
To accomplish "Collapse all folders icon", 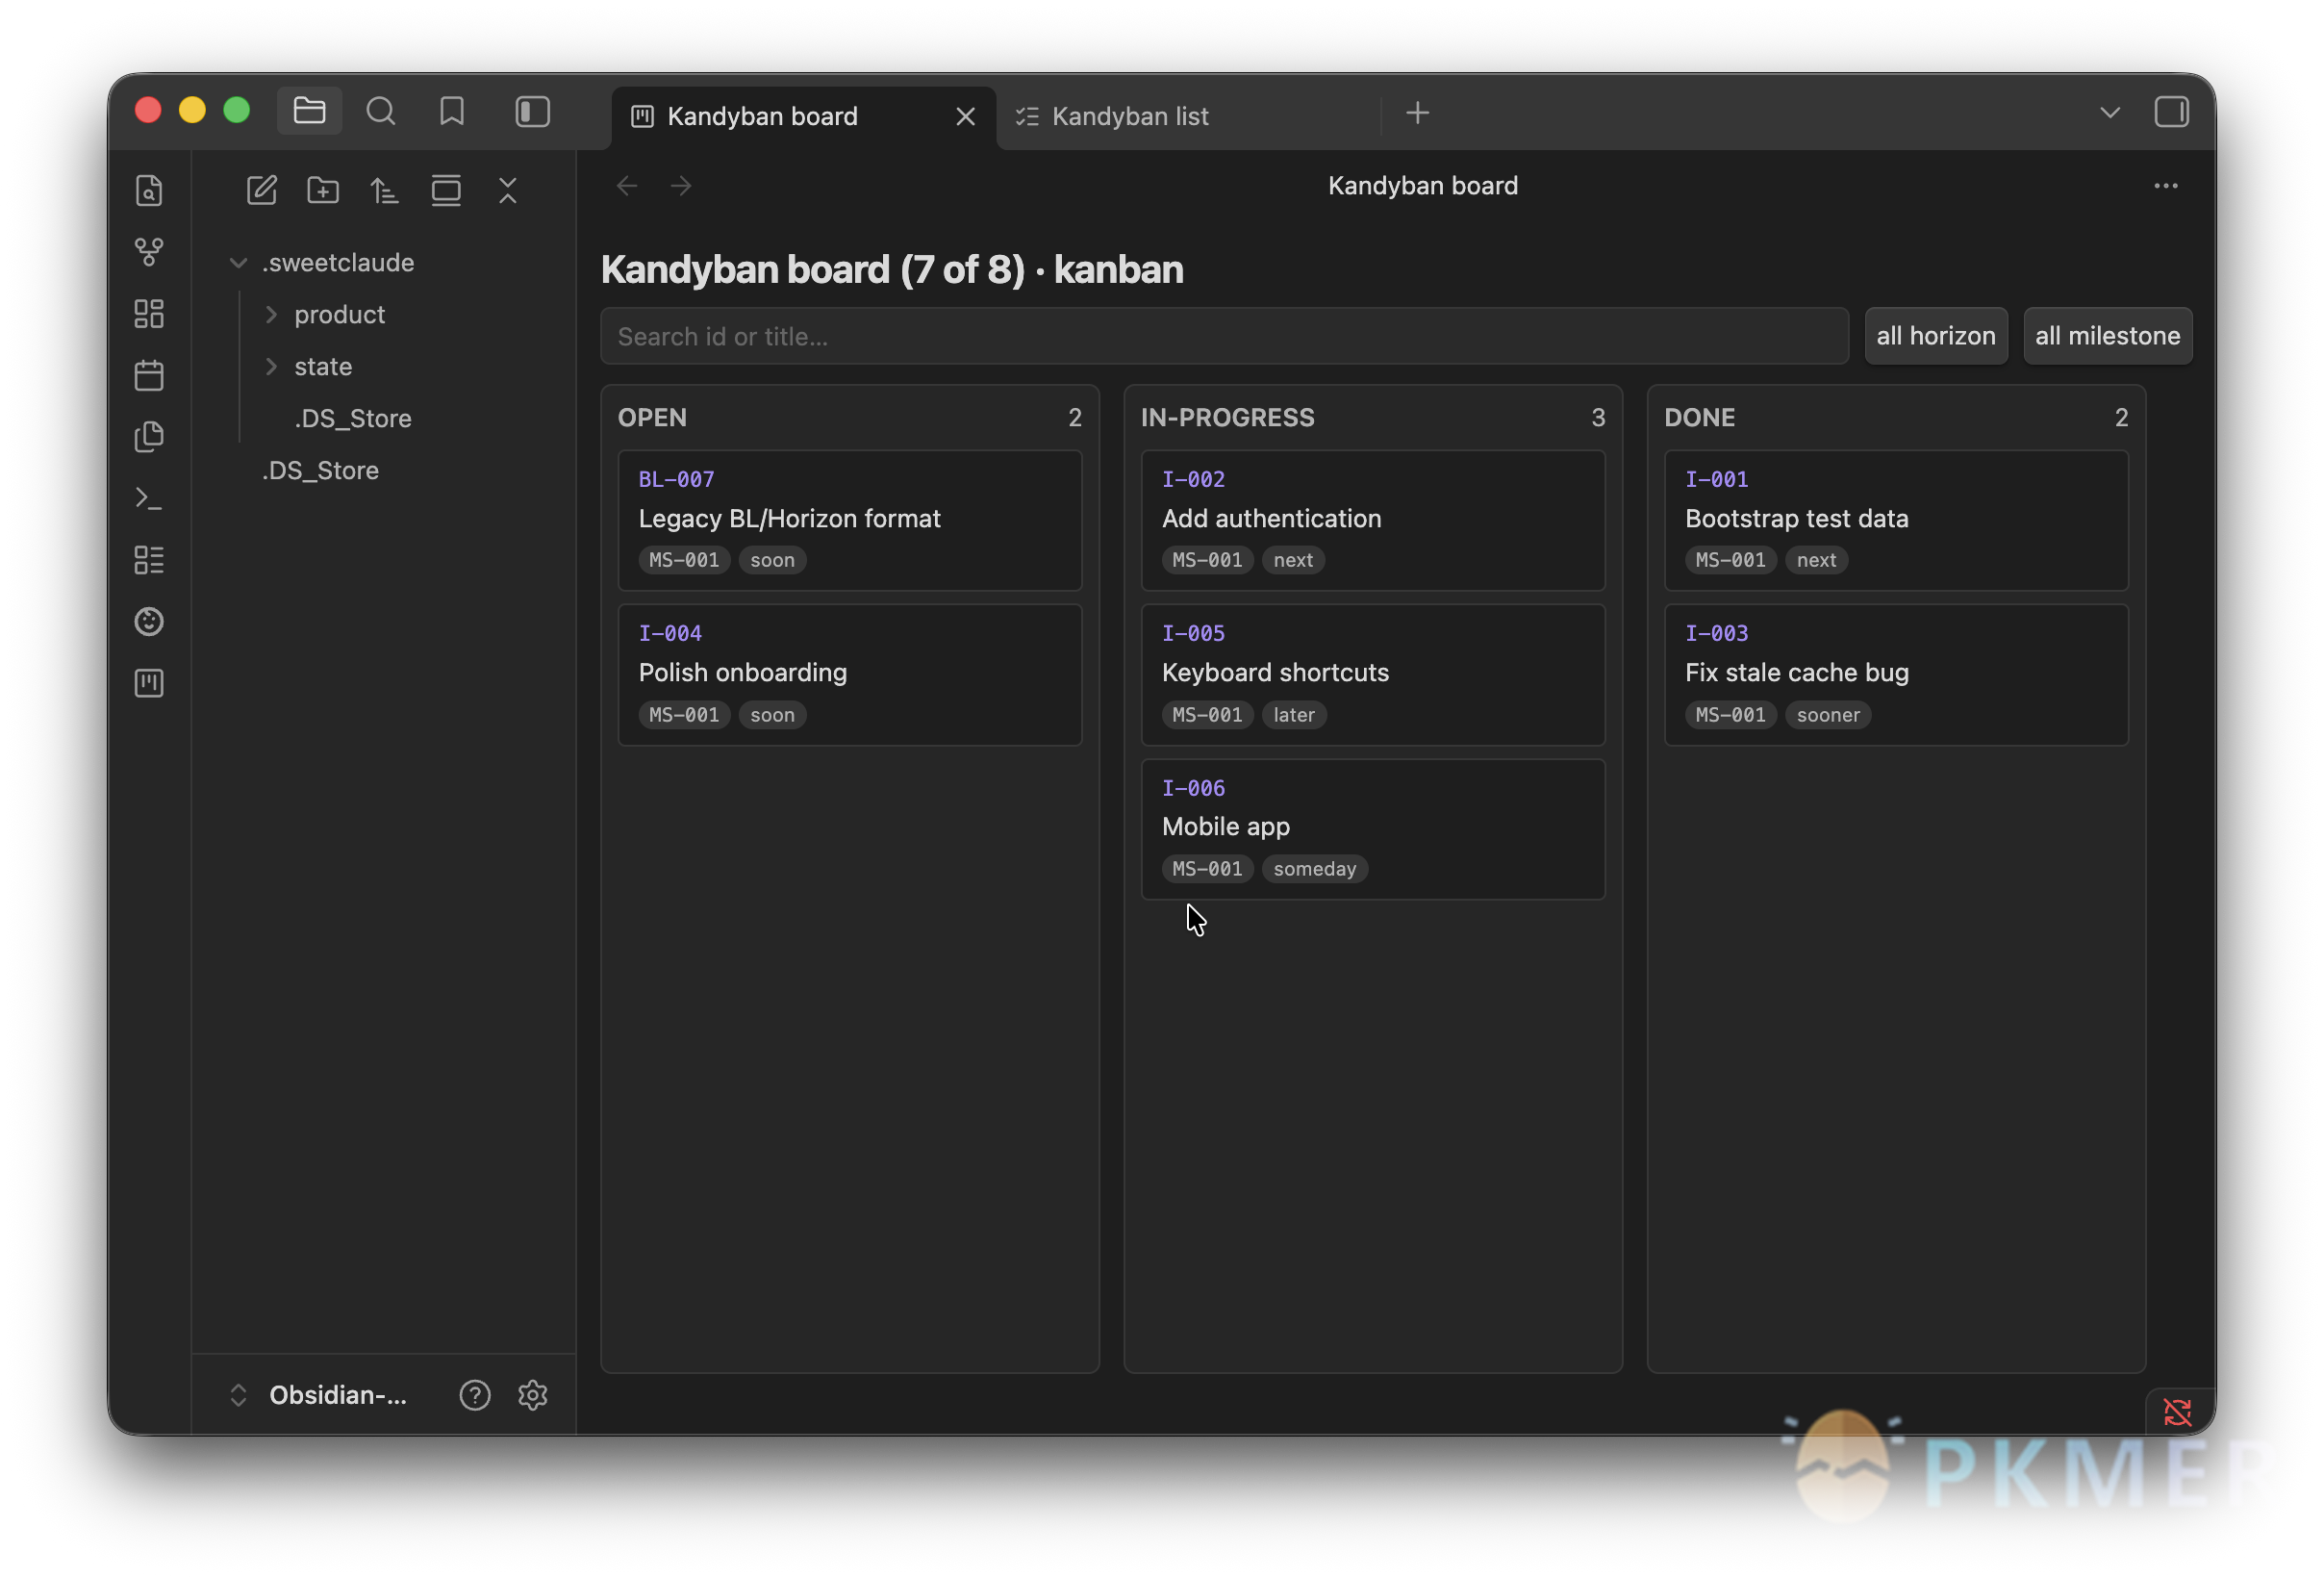I will click(x=508, y=190).
